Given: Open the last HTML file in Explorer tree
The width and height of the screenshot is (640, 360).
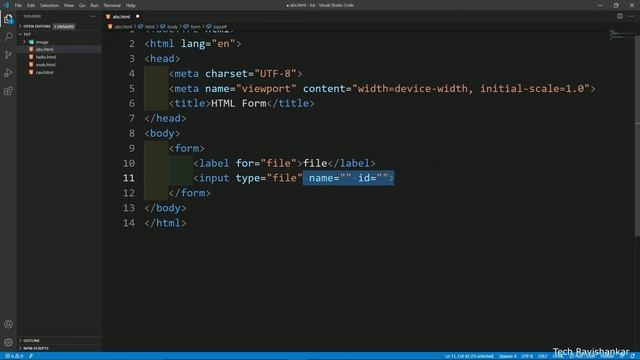Looking at the screenshot, I should coord(44,72).
